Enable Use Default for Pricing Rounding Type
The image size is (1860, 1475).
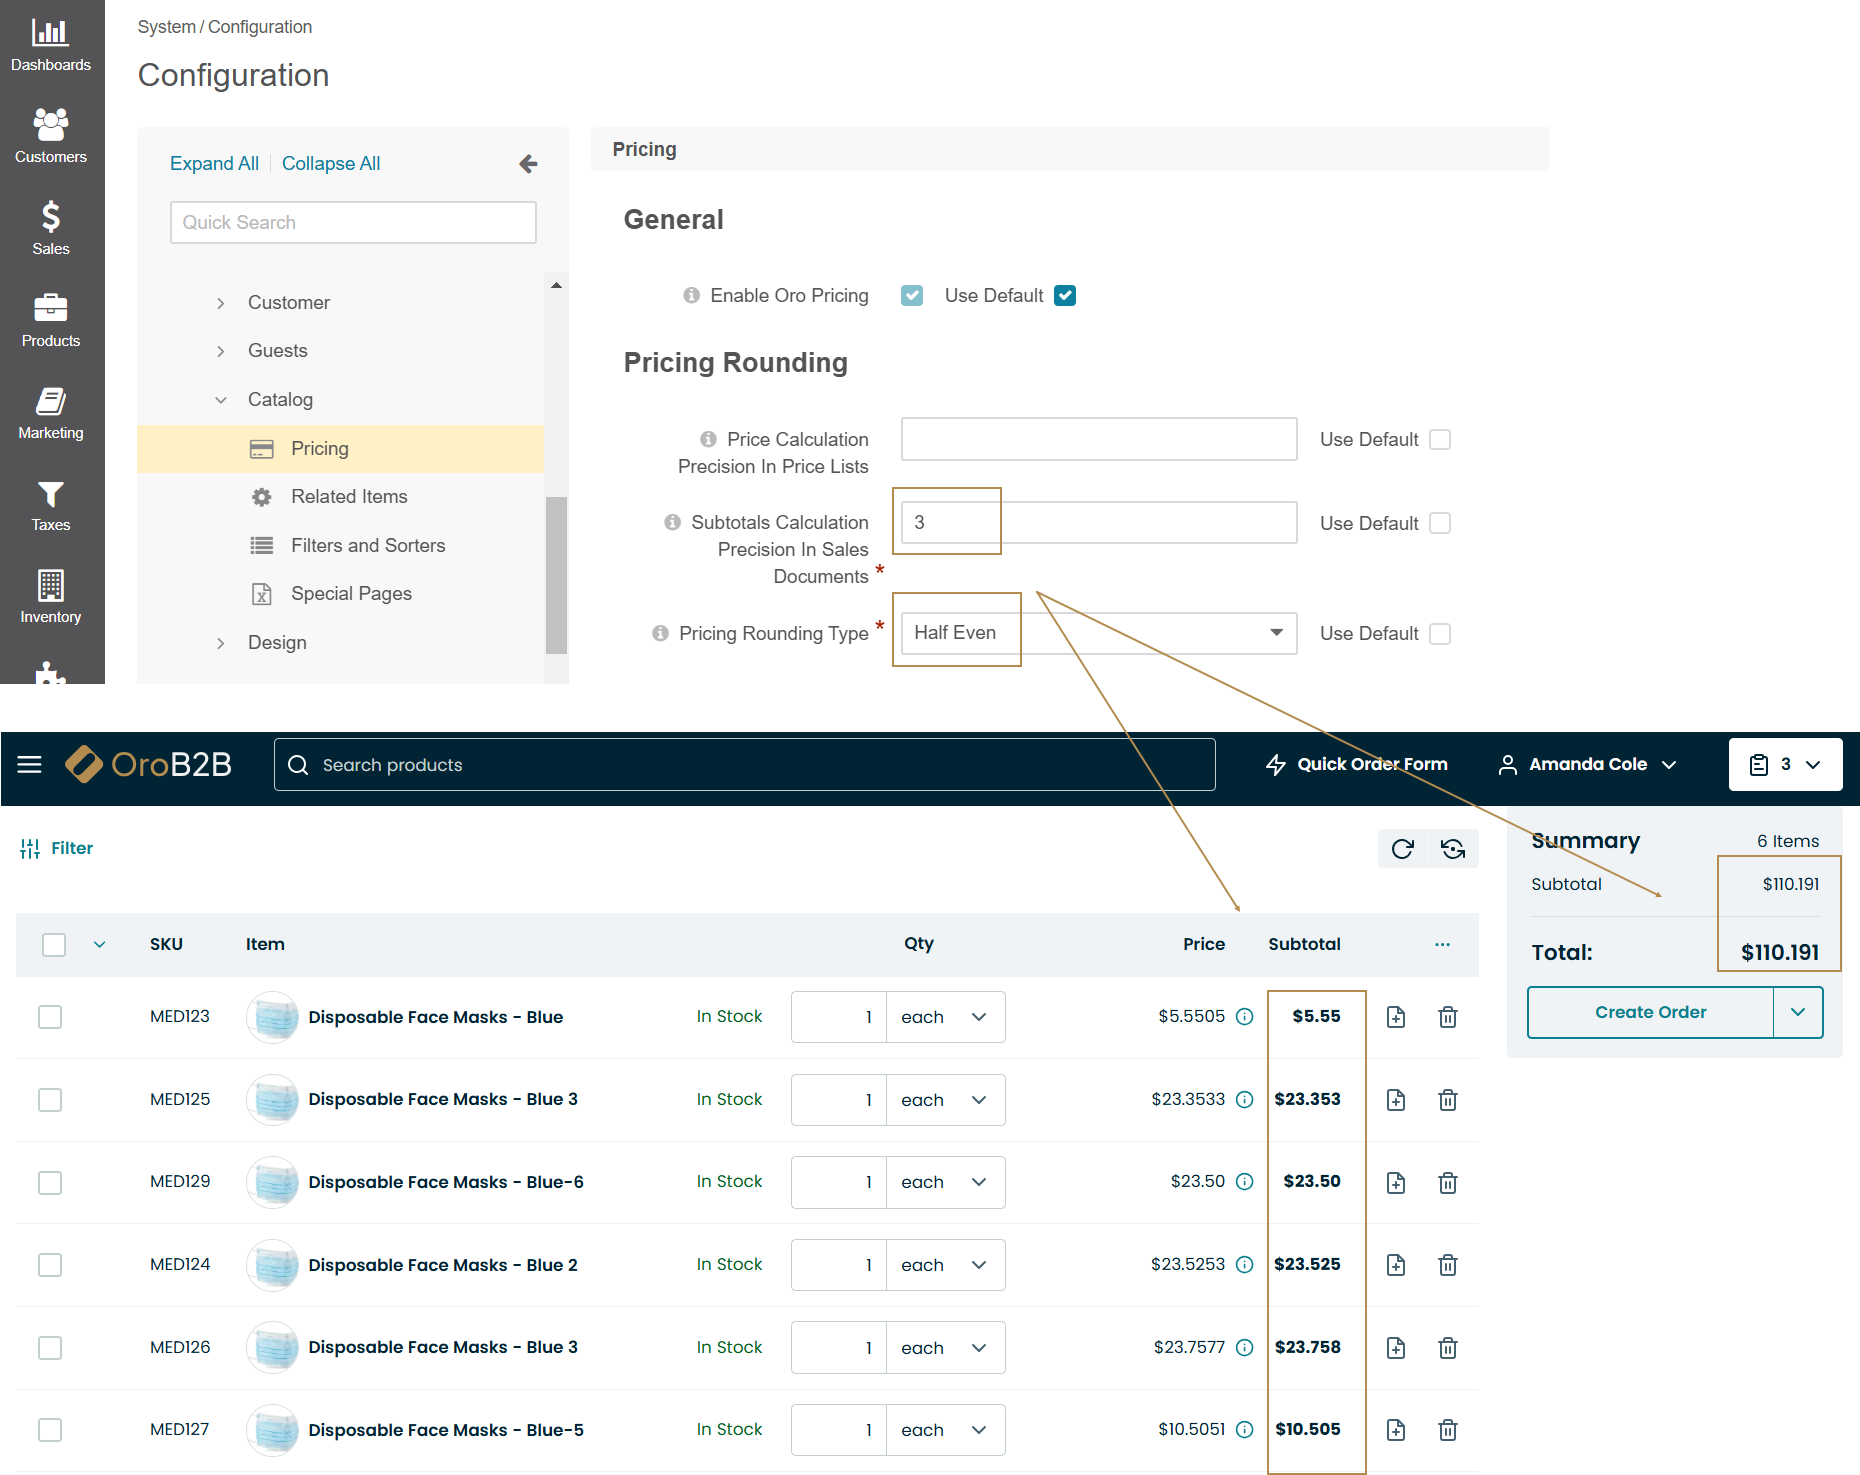1440,634
